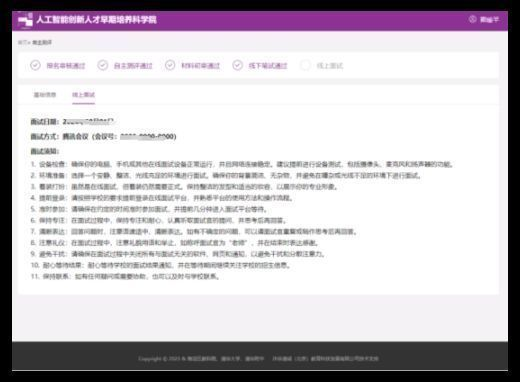The width and height of the screenshot is (520, 382).
Task: Go to 首页 in the breadcrumb
Action: [x=23, y=42]
